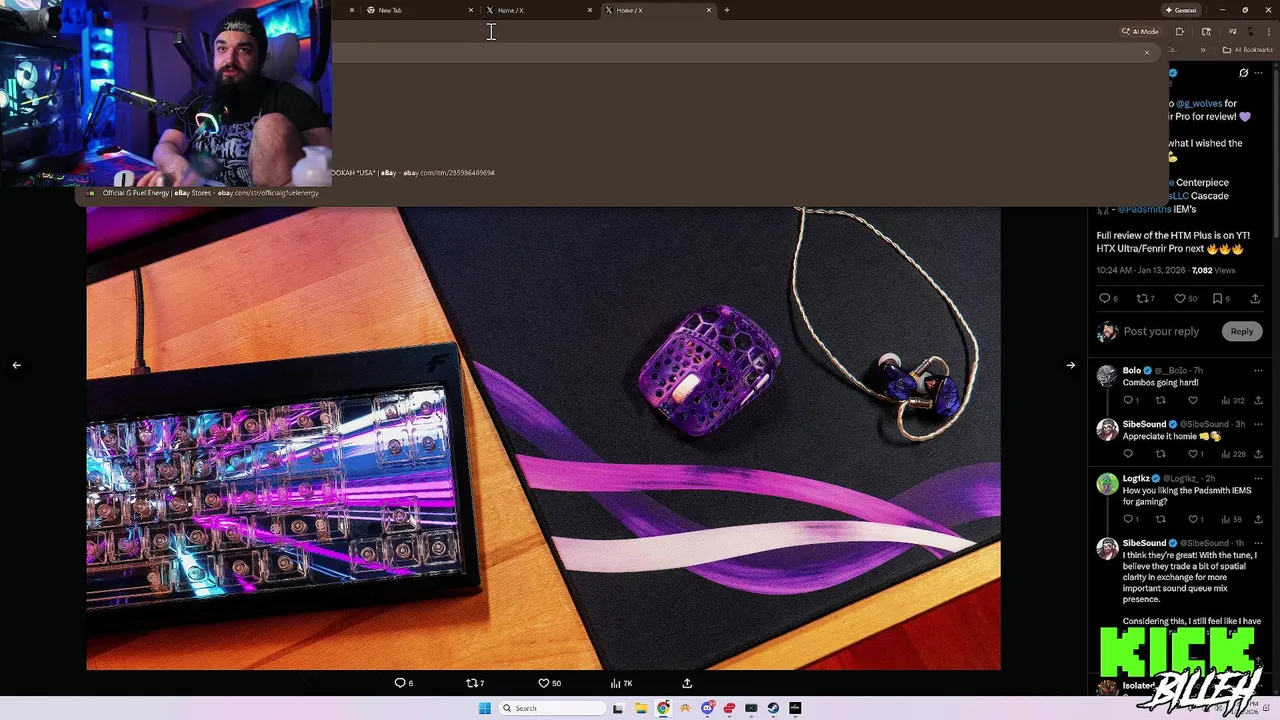Open the Gemini button in Chrome
This screenshot has width=1280, height=720.
point(1181,10)
